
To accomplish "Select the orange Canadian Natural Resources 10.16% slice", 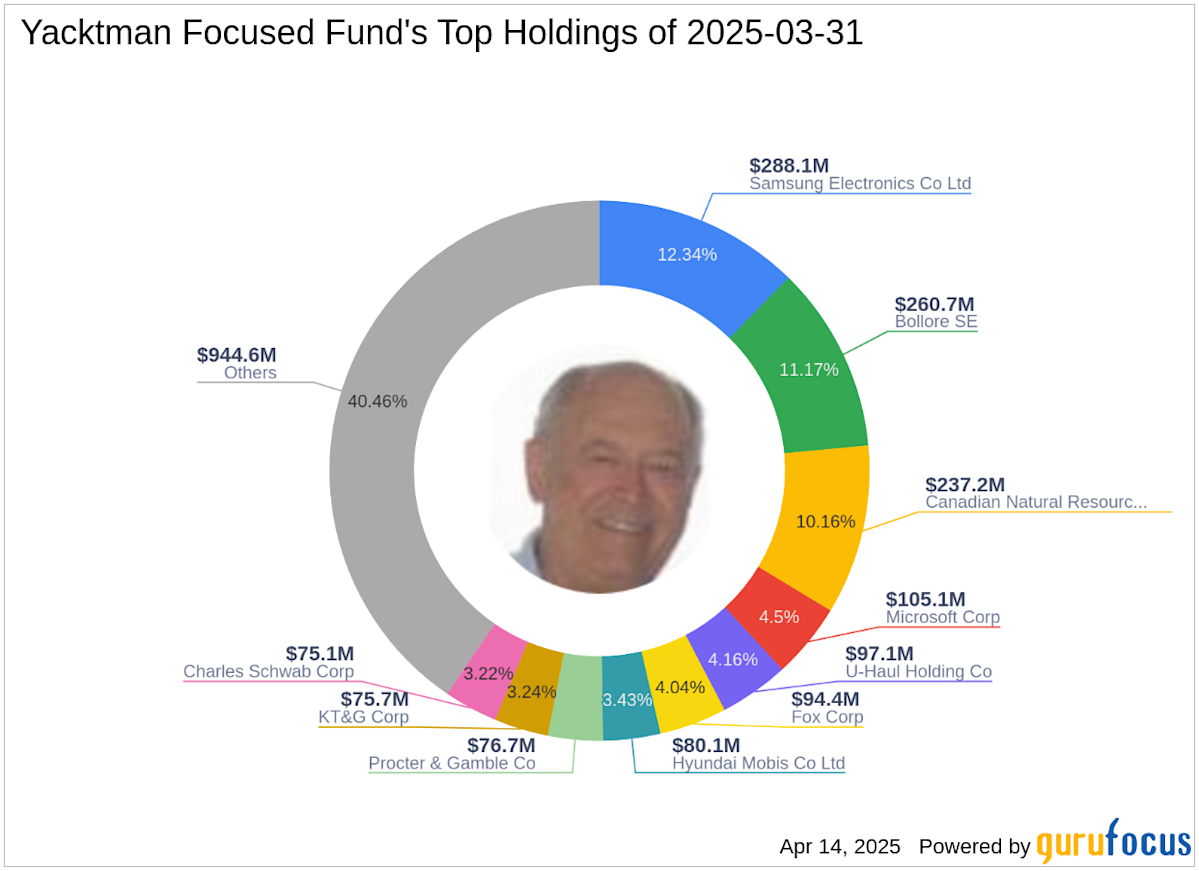I will [x=824, y=522].
